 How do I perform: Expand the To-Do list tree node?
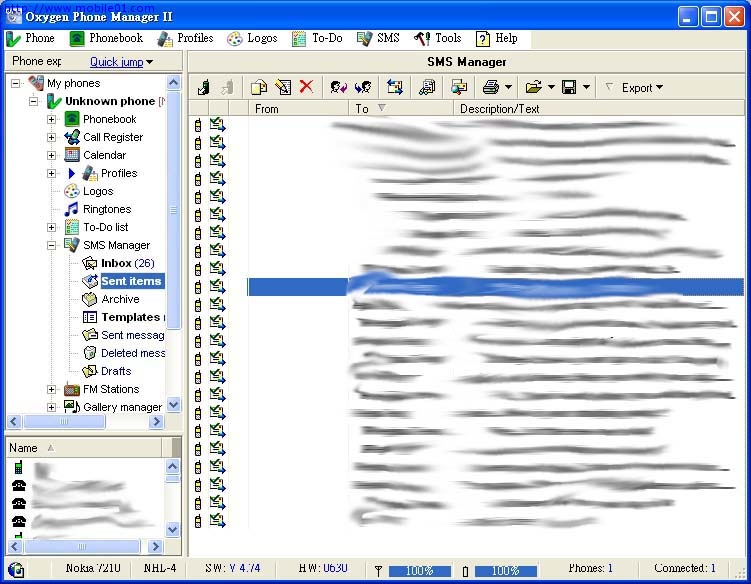pyautogui.click(x=52, y=228)
